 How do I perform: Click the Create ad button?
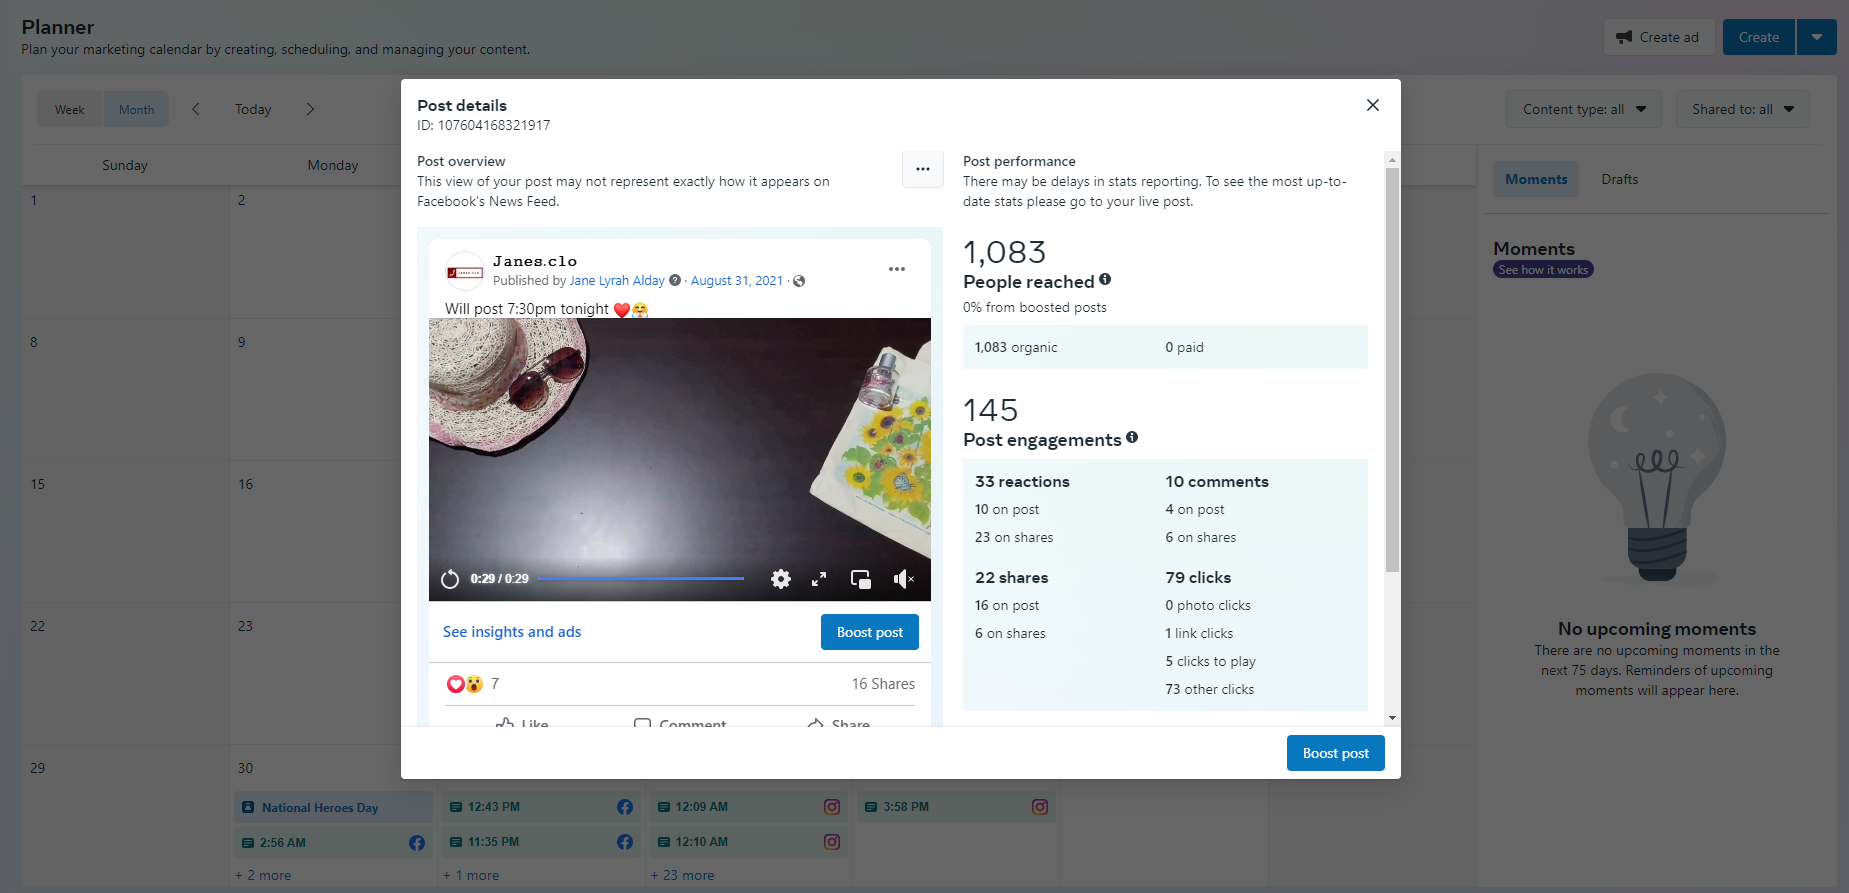(x=1659, y=37)
